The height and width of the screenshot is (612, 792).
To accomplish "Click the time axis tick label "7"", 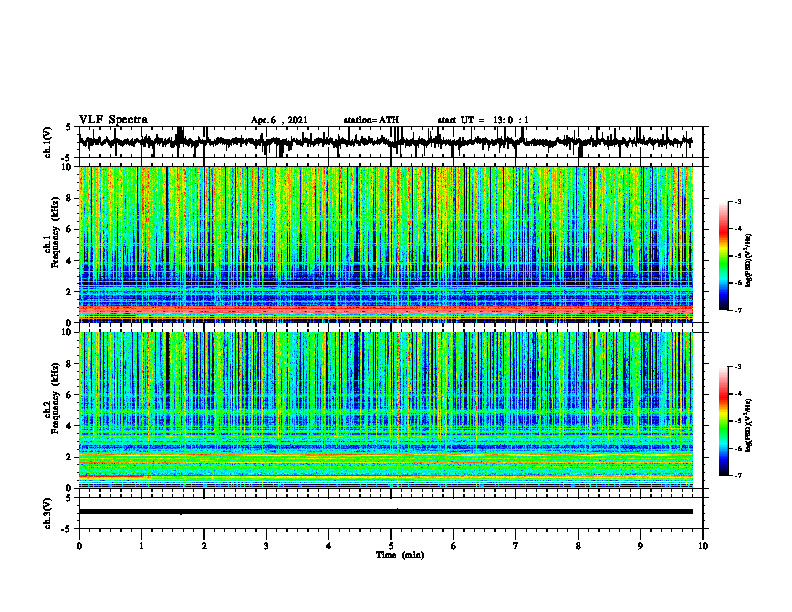I will coord(516,546).
